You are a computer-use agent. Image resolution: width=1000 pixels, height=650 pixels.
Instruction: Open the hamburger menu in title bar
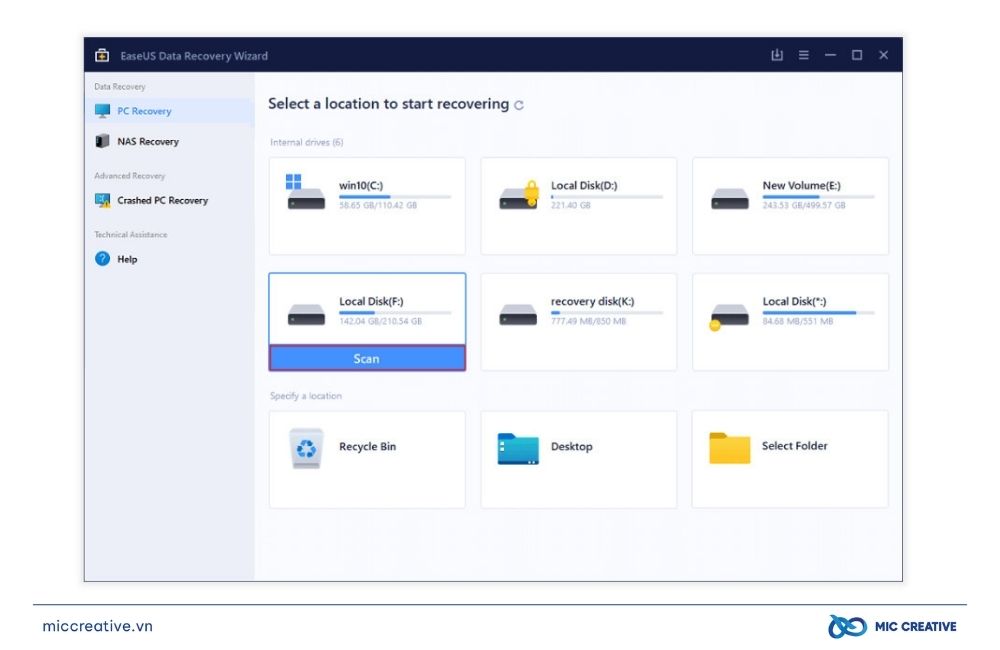(804, 55)
